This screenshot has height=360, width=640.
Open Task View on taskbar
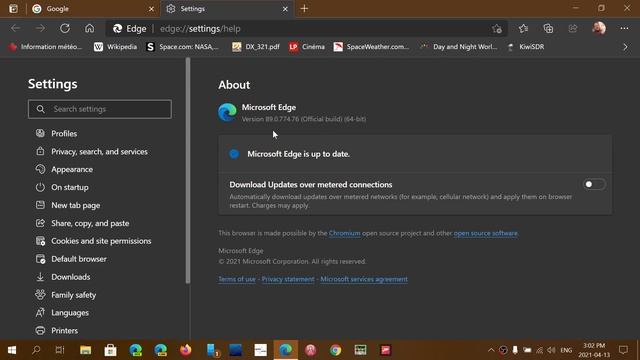point(60,350)
